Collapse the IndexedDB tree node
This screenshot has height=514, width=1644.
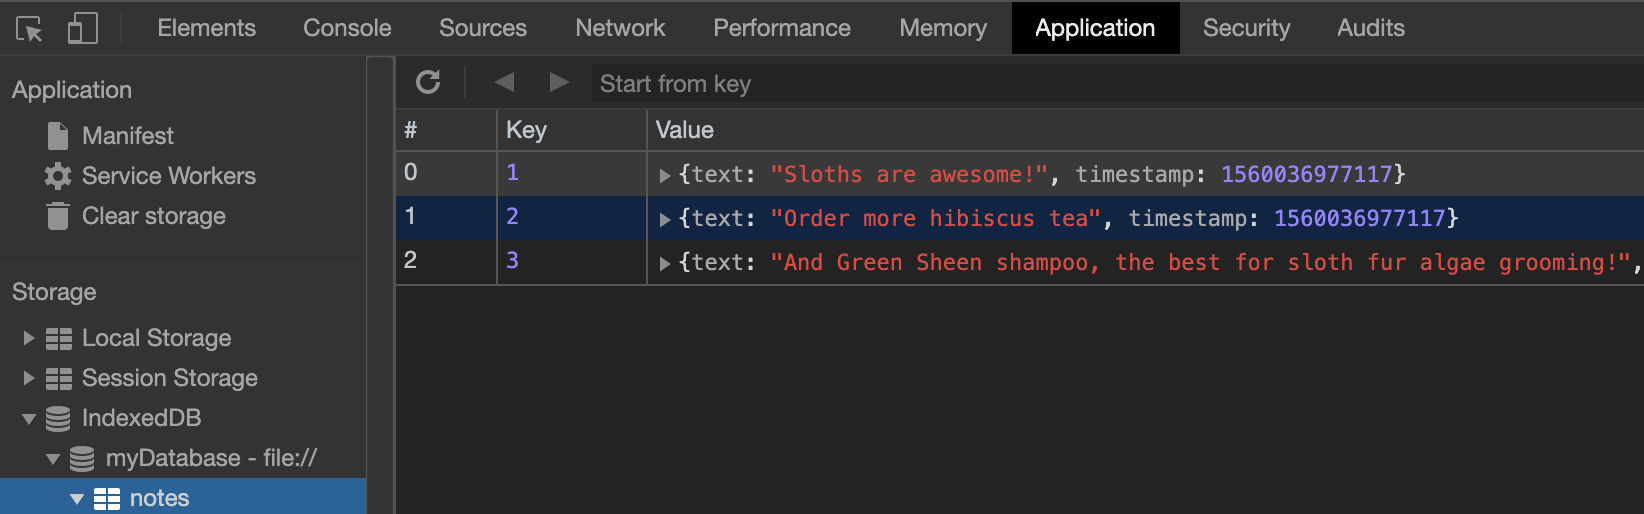29,419
